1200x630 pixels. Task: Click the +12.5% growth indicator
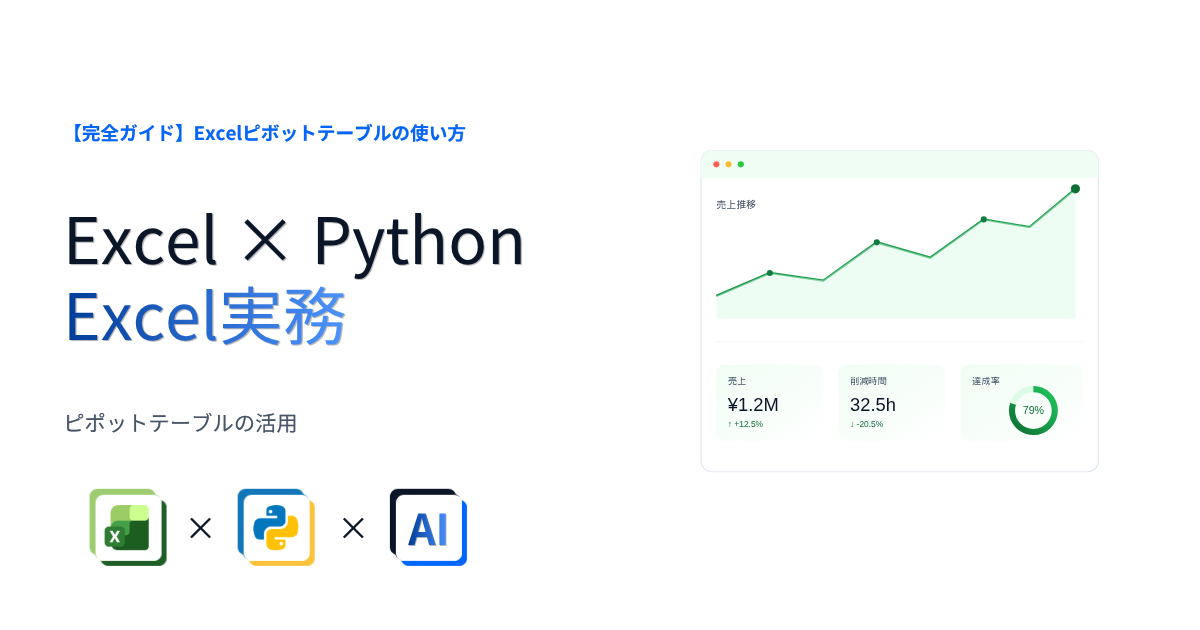pyautogui.click(x=745, y=424)
